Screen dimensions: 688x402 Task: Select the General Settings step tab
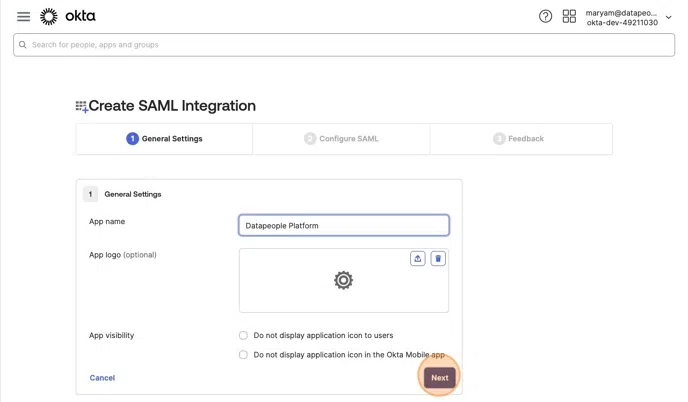tap(164, 139)
